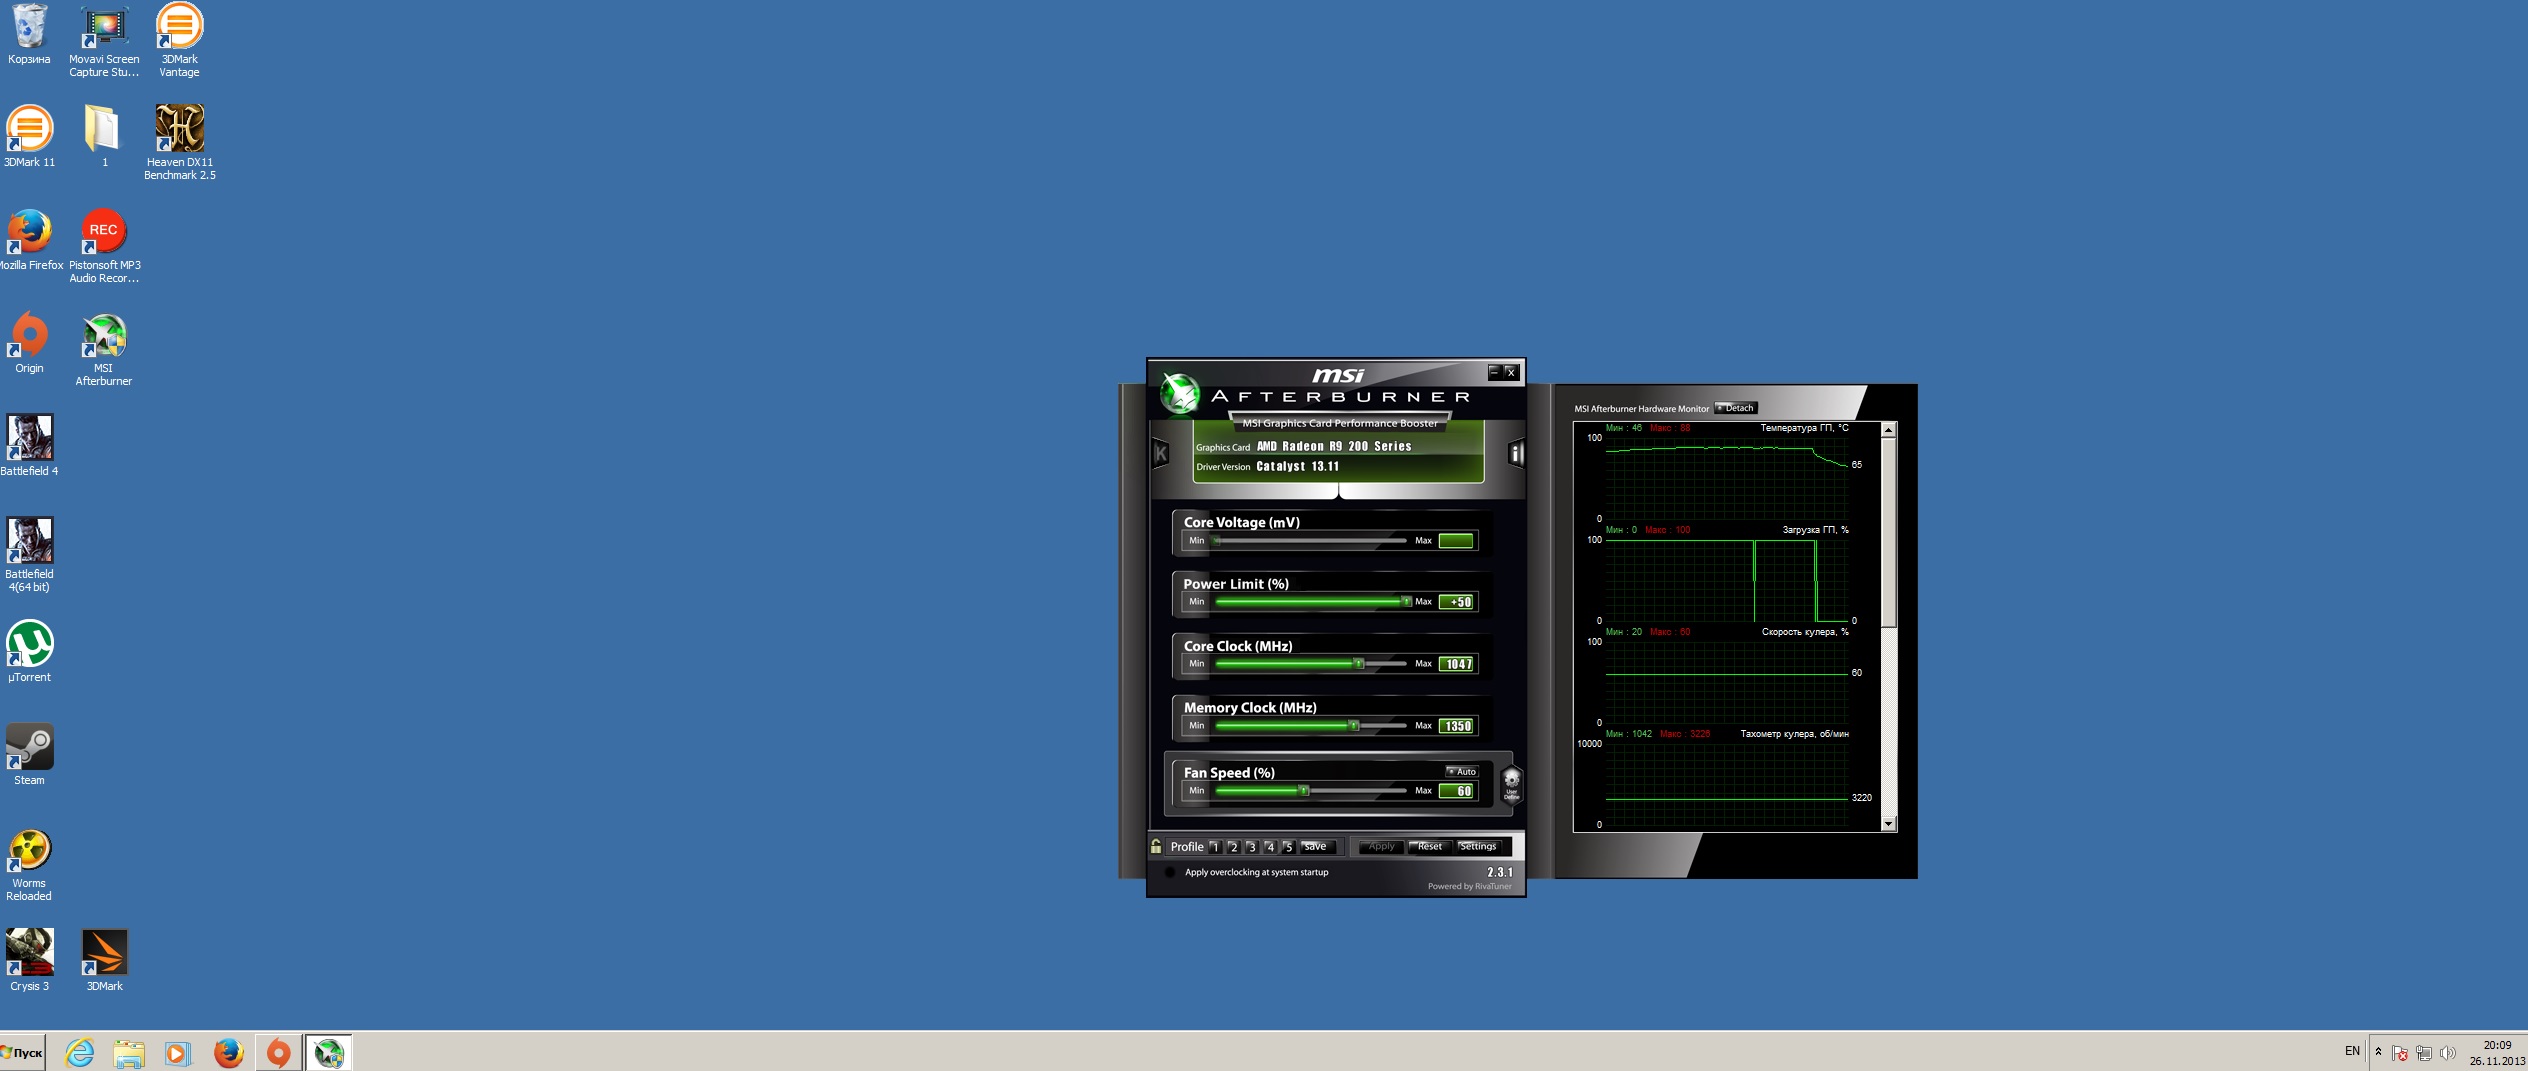Click the Power Limit slider handle
Screen dimensions: 2528x1071
pyautogui.click(x=1406, y=602)
